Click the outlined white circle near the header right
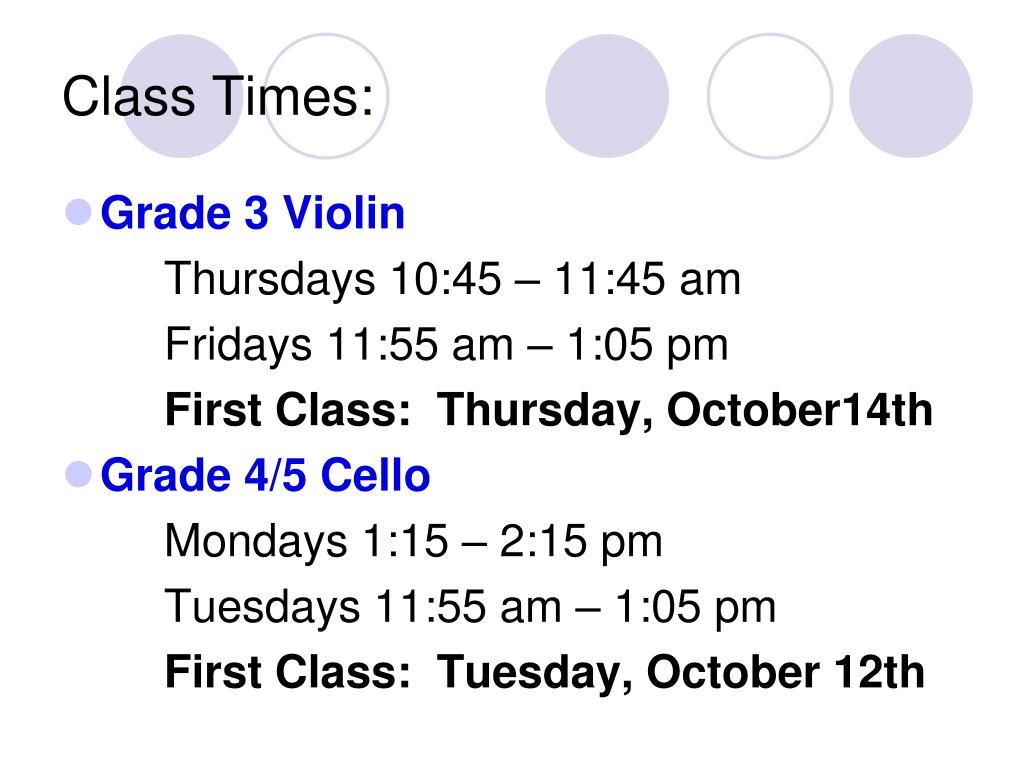 [770, 96]
